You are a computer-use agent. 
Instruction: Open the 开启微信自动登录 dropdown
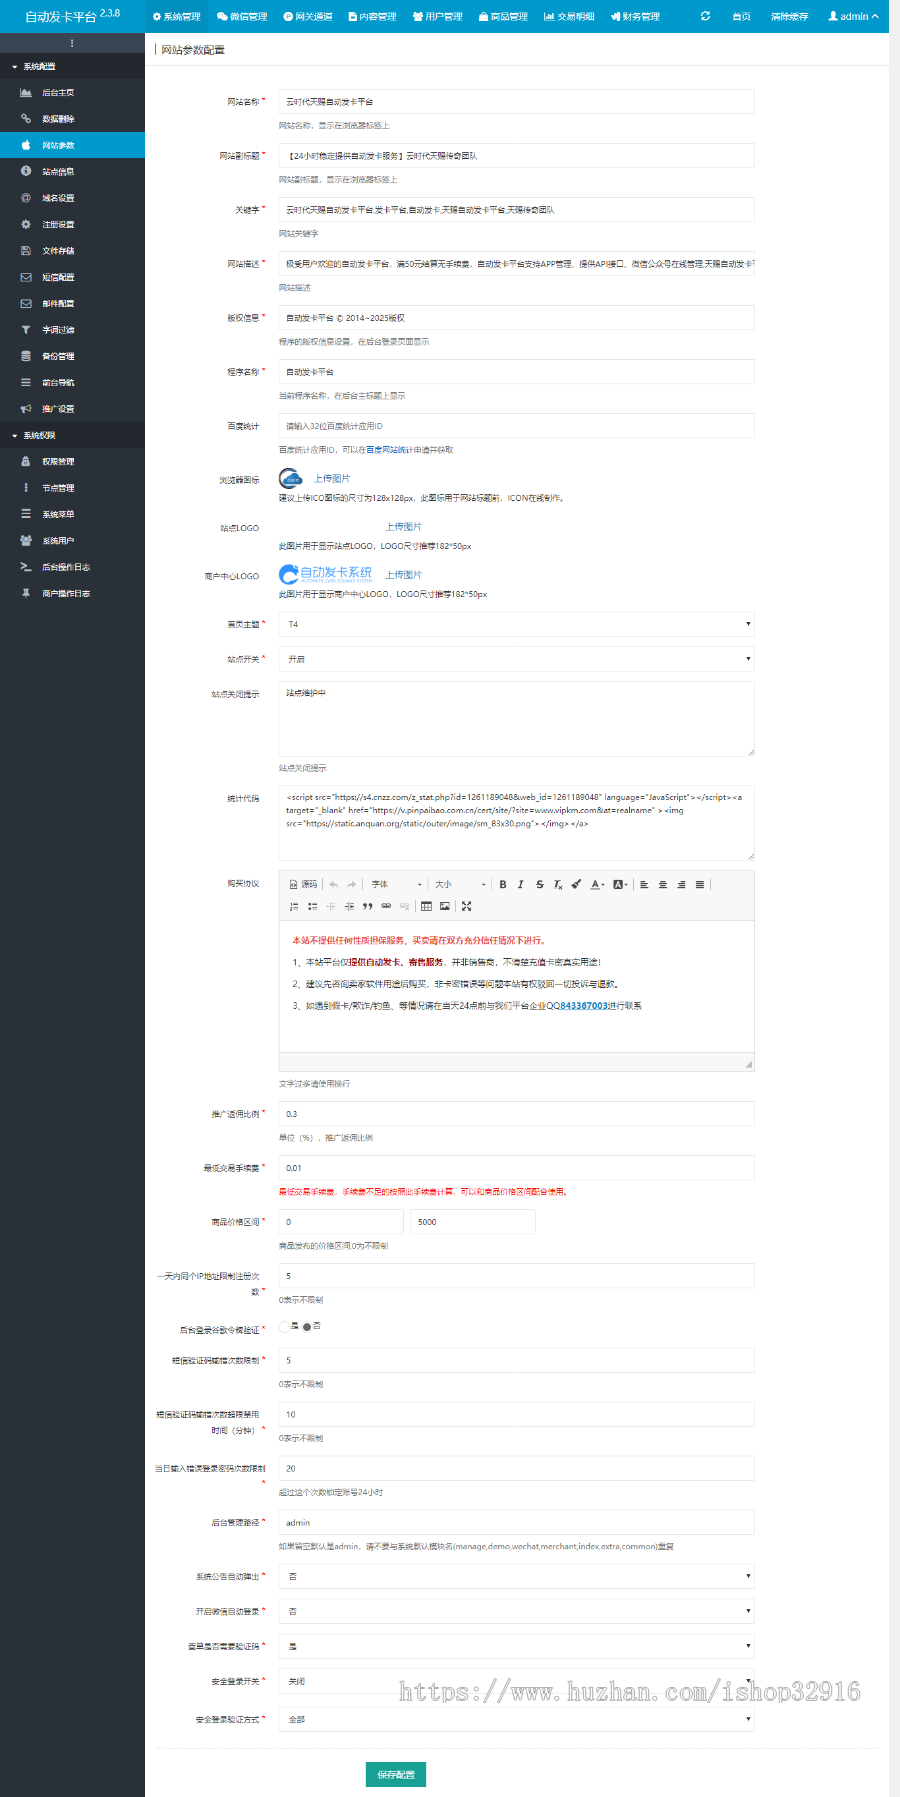tap(516, 1611)
